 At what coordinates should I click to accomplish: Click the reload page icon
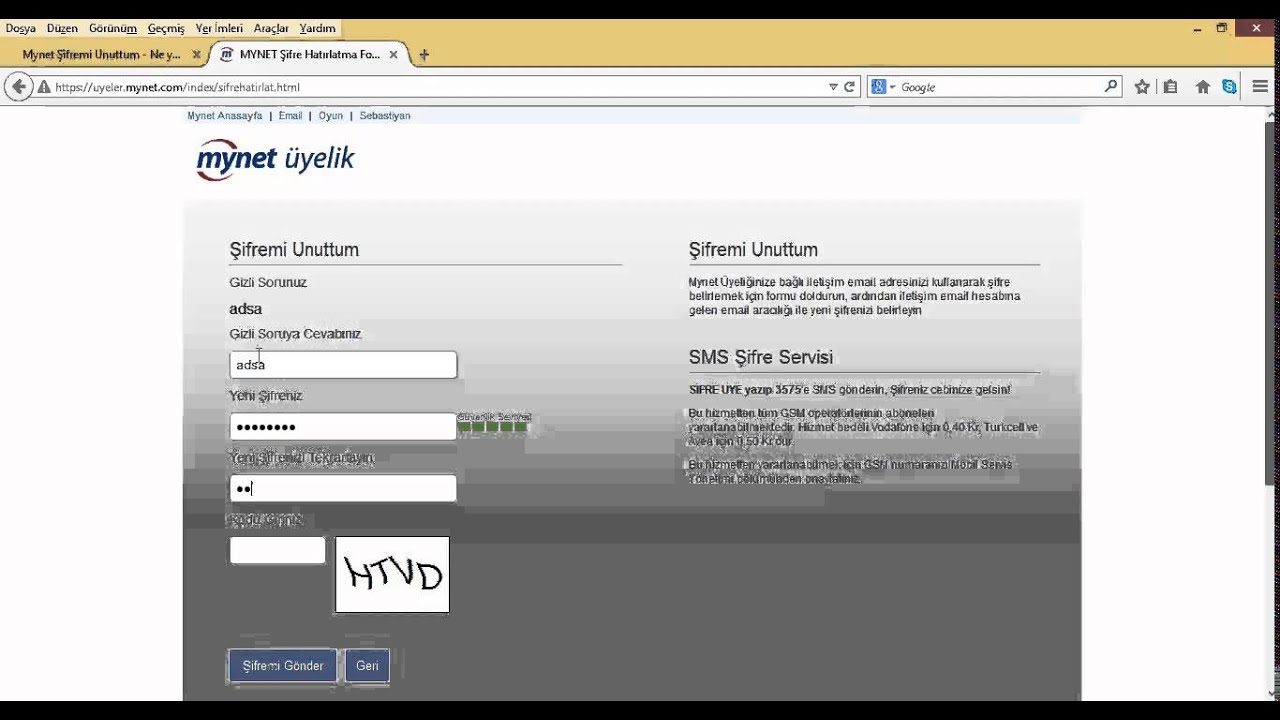(x=849, y=87)
